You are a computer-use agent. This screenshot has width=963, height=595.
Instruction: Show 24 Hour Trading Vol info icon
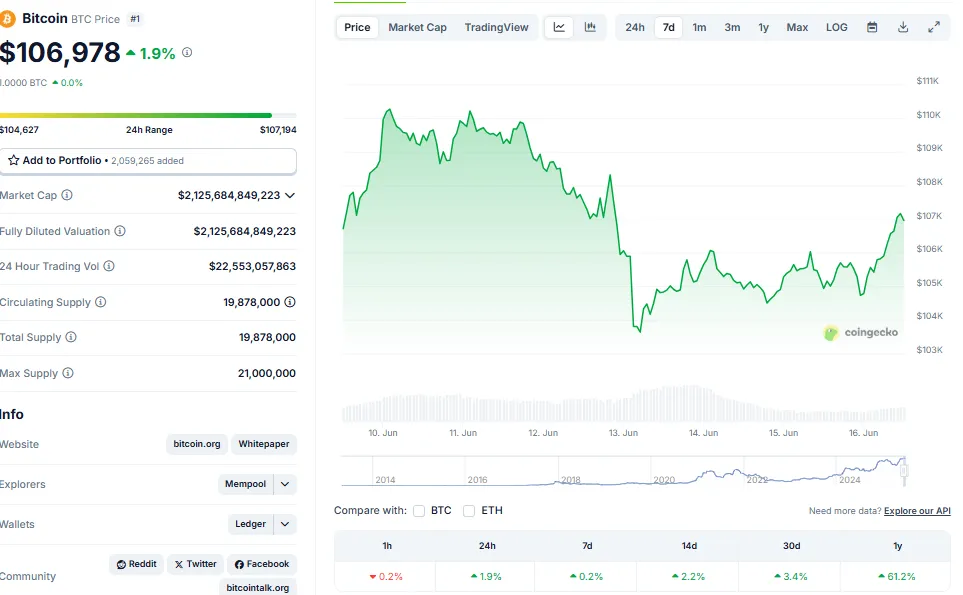[x=109, y=266]
